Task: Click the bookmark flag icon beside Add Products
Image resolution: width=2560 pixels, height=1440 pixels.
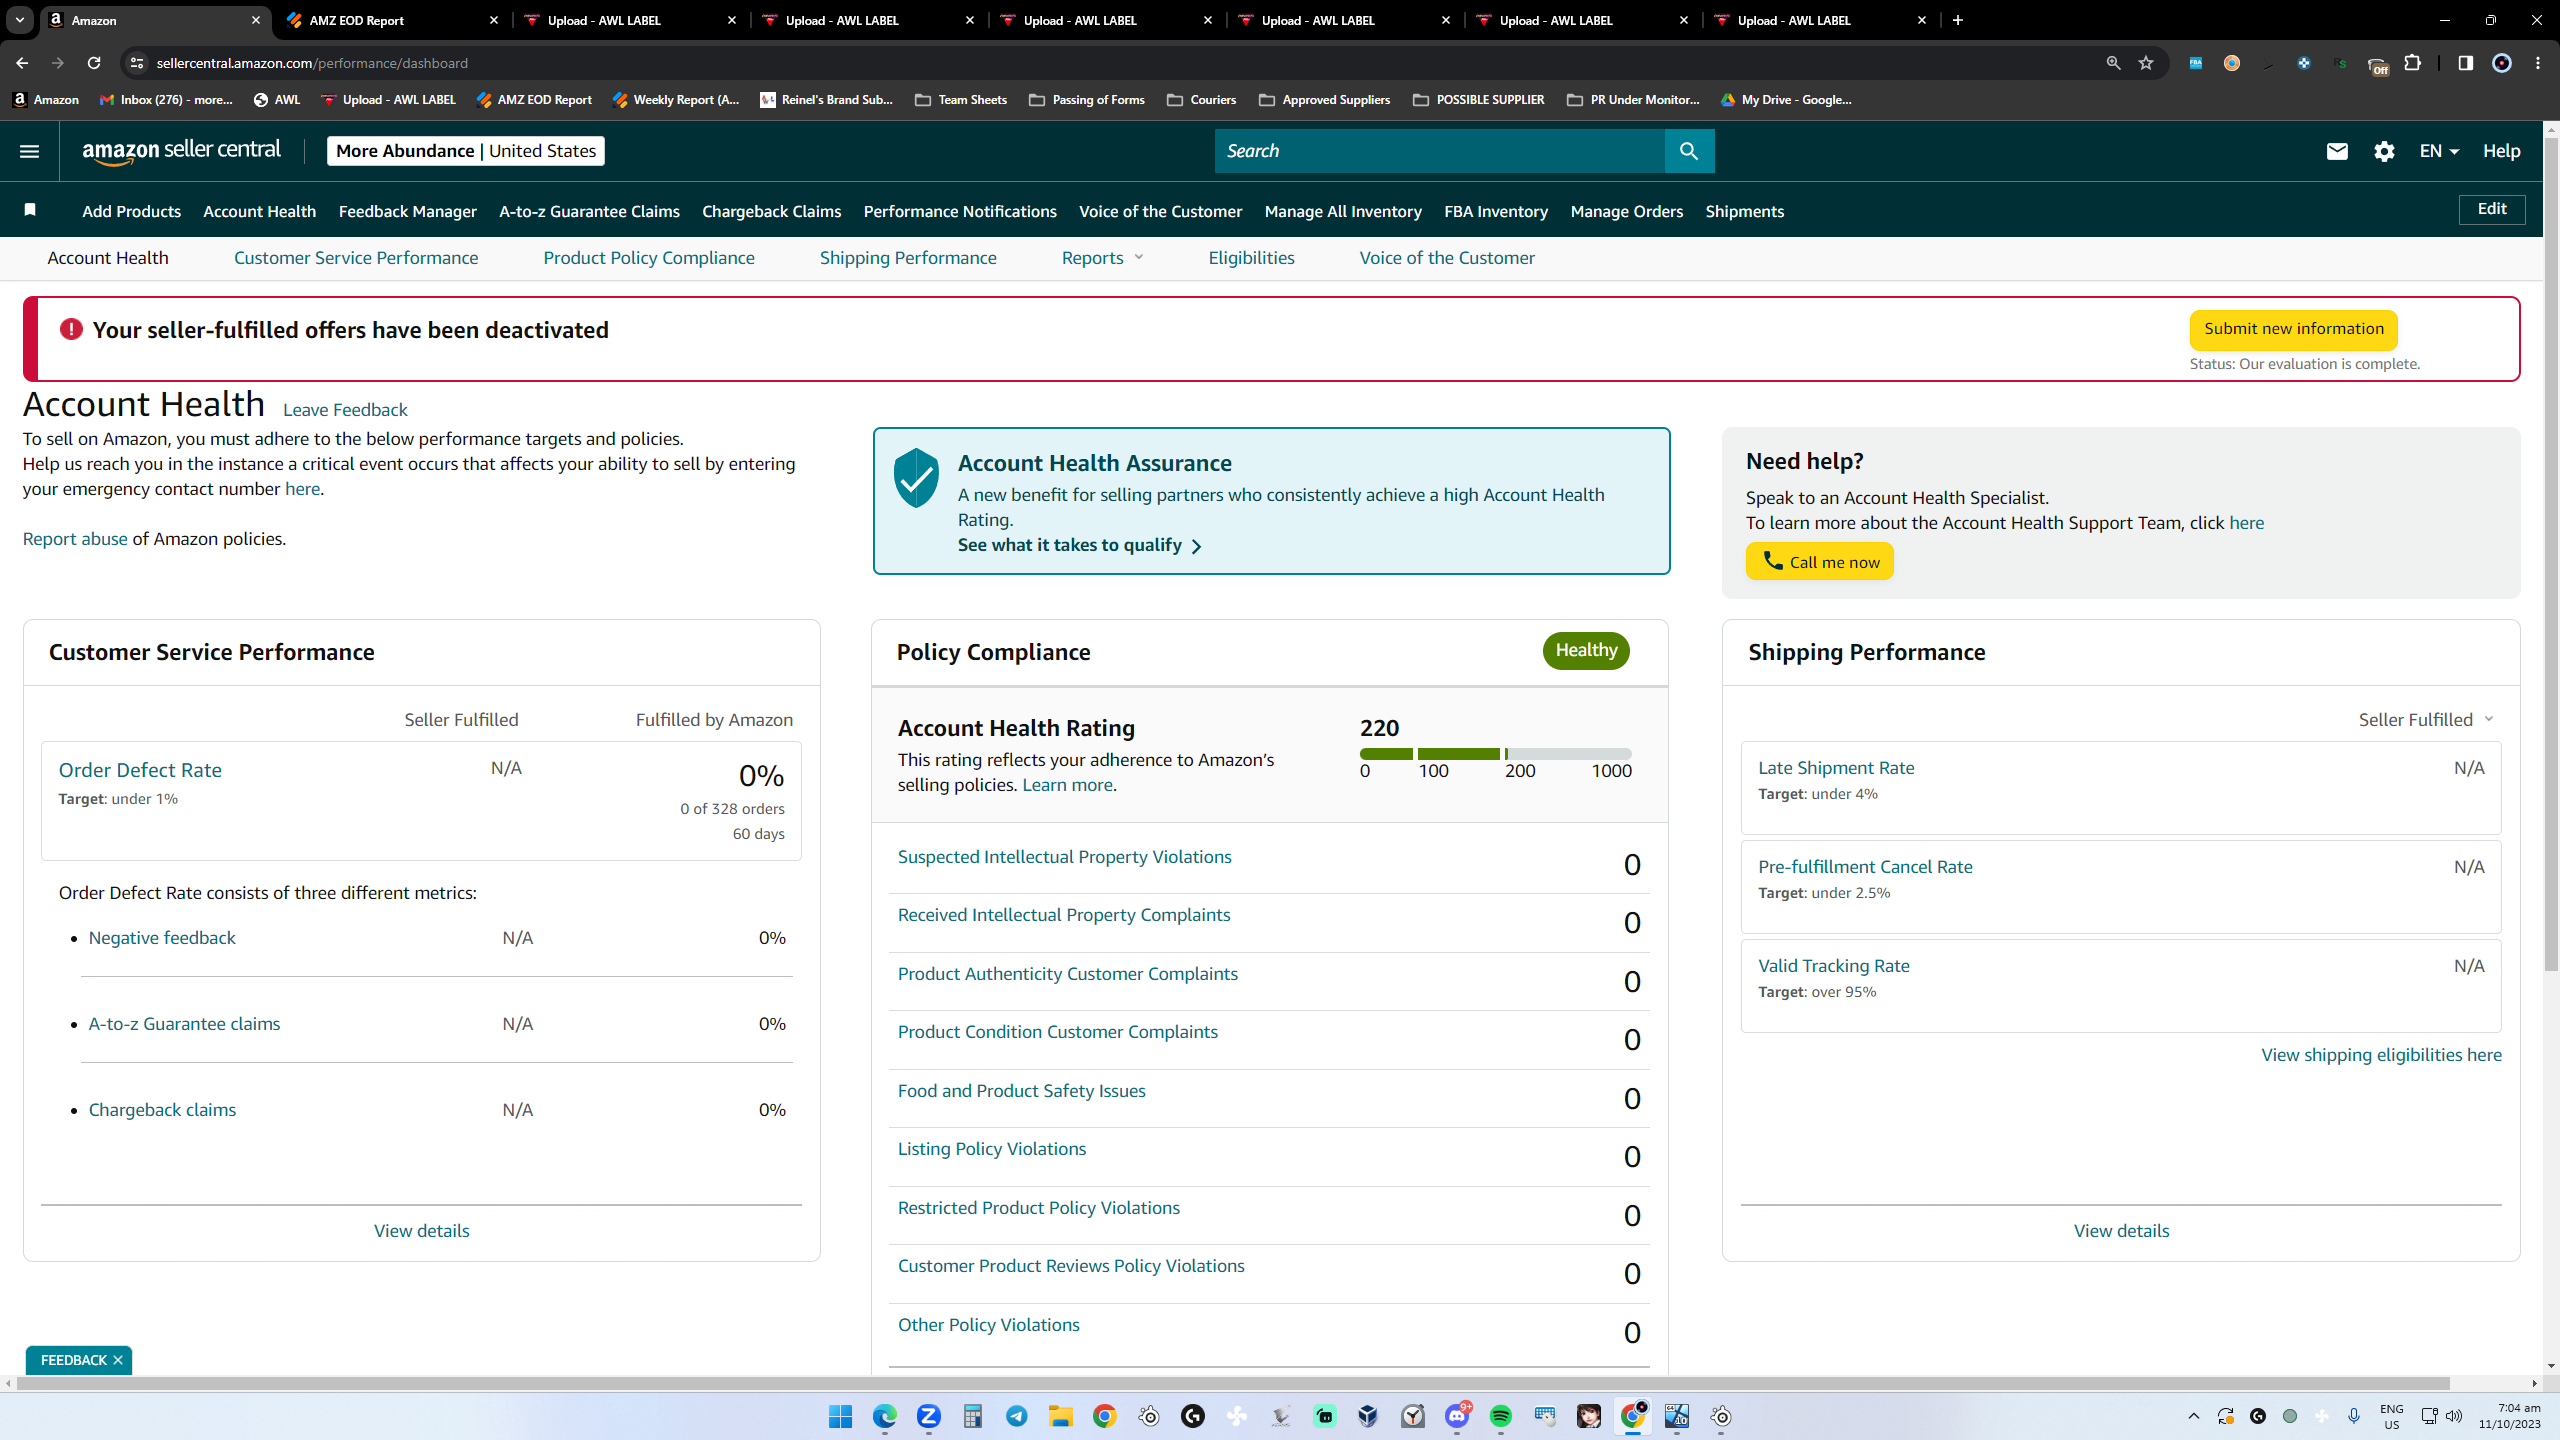Action: (x=30, y=210)
